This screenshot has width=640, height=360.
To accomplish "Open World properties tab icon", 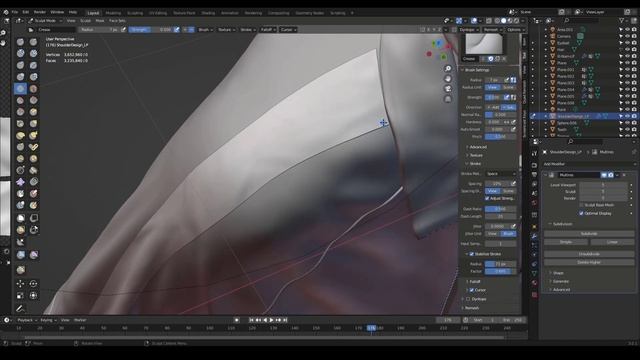I will click(534, 203).
